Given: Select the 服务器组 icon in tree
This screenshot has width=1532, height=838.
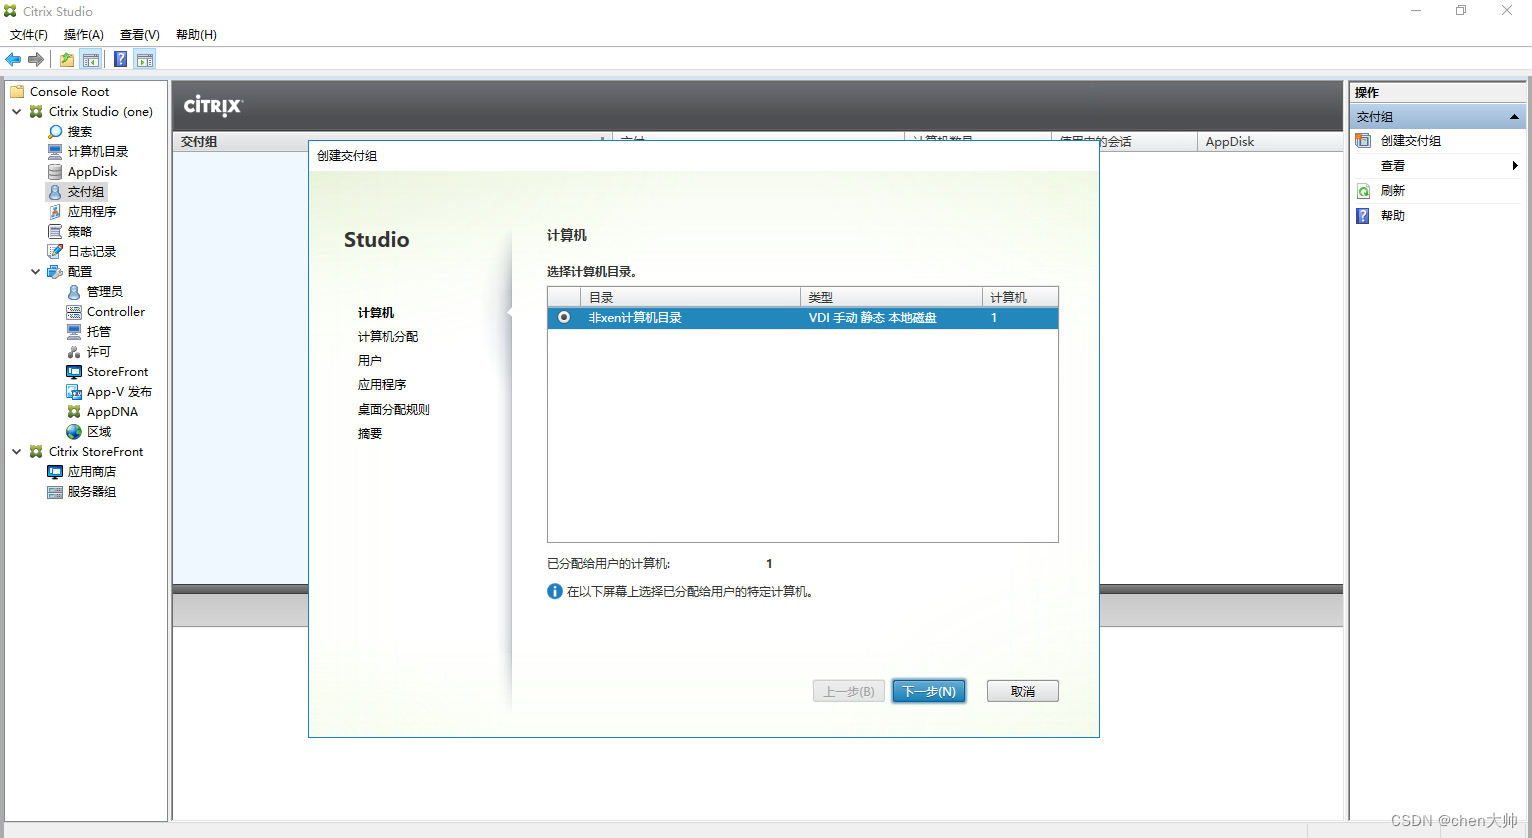Looking at the screenshot, I should [55, 491].
